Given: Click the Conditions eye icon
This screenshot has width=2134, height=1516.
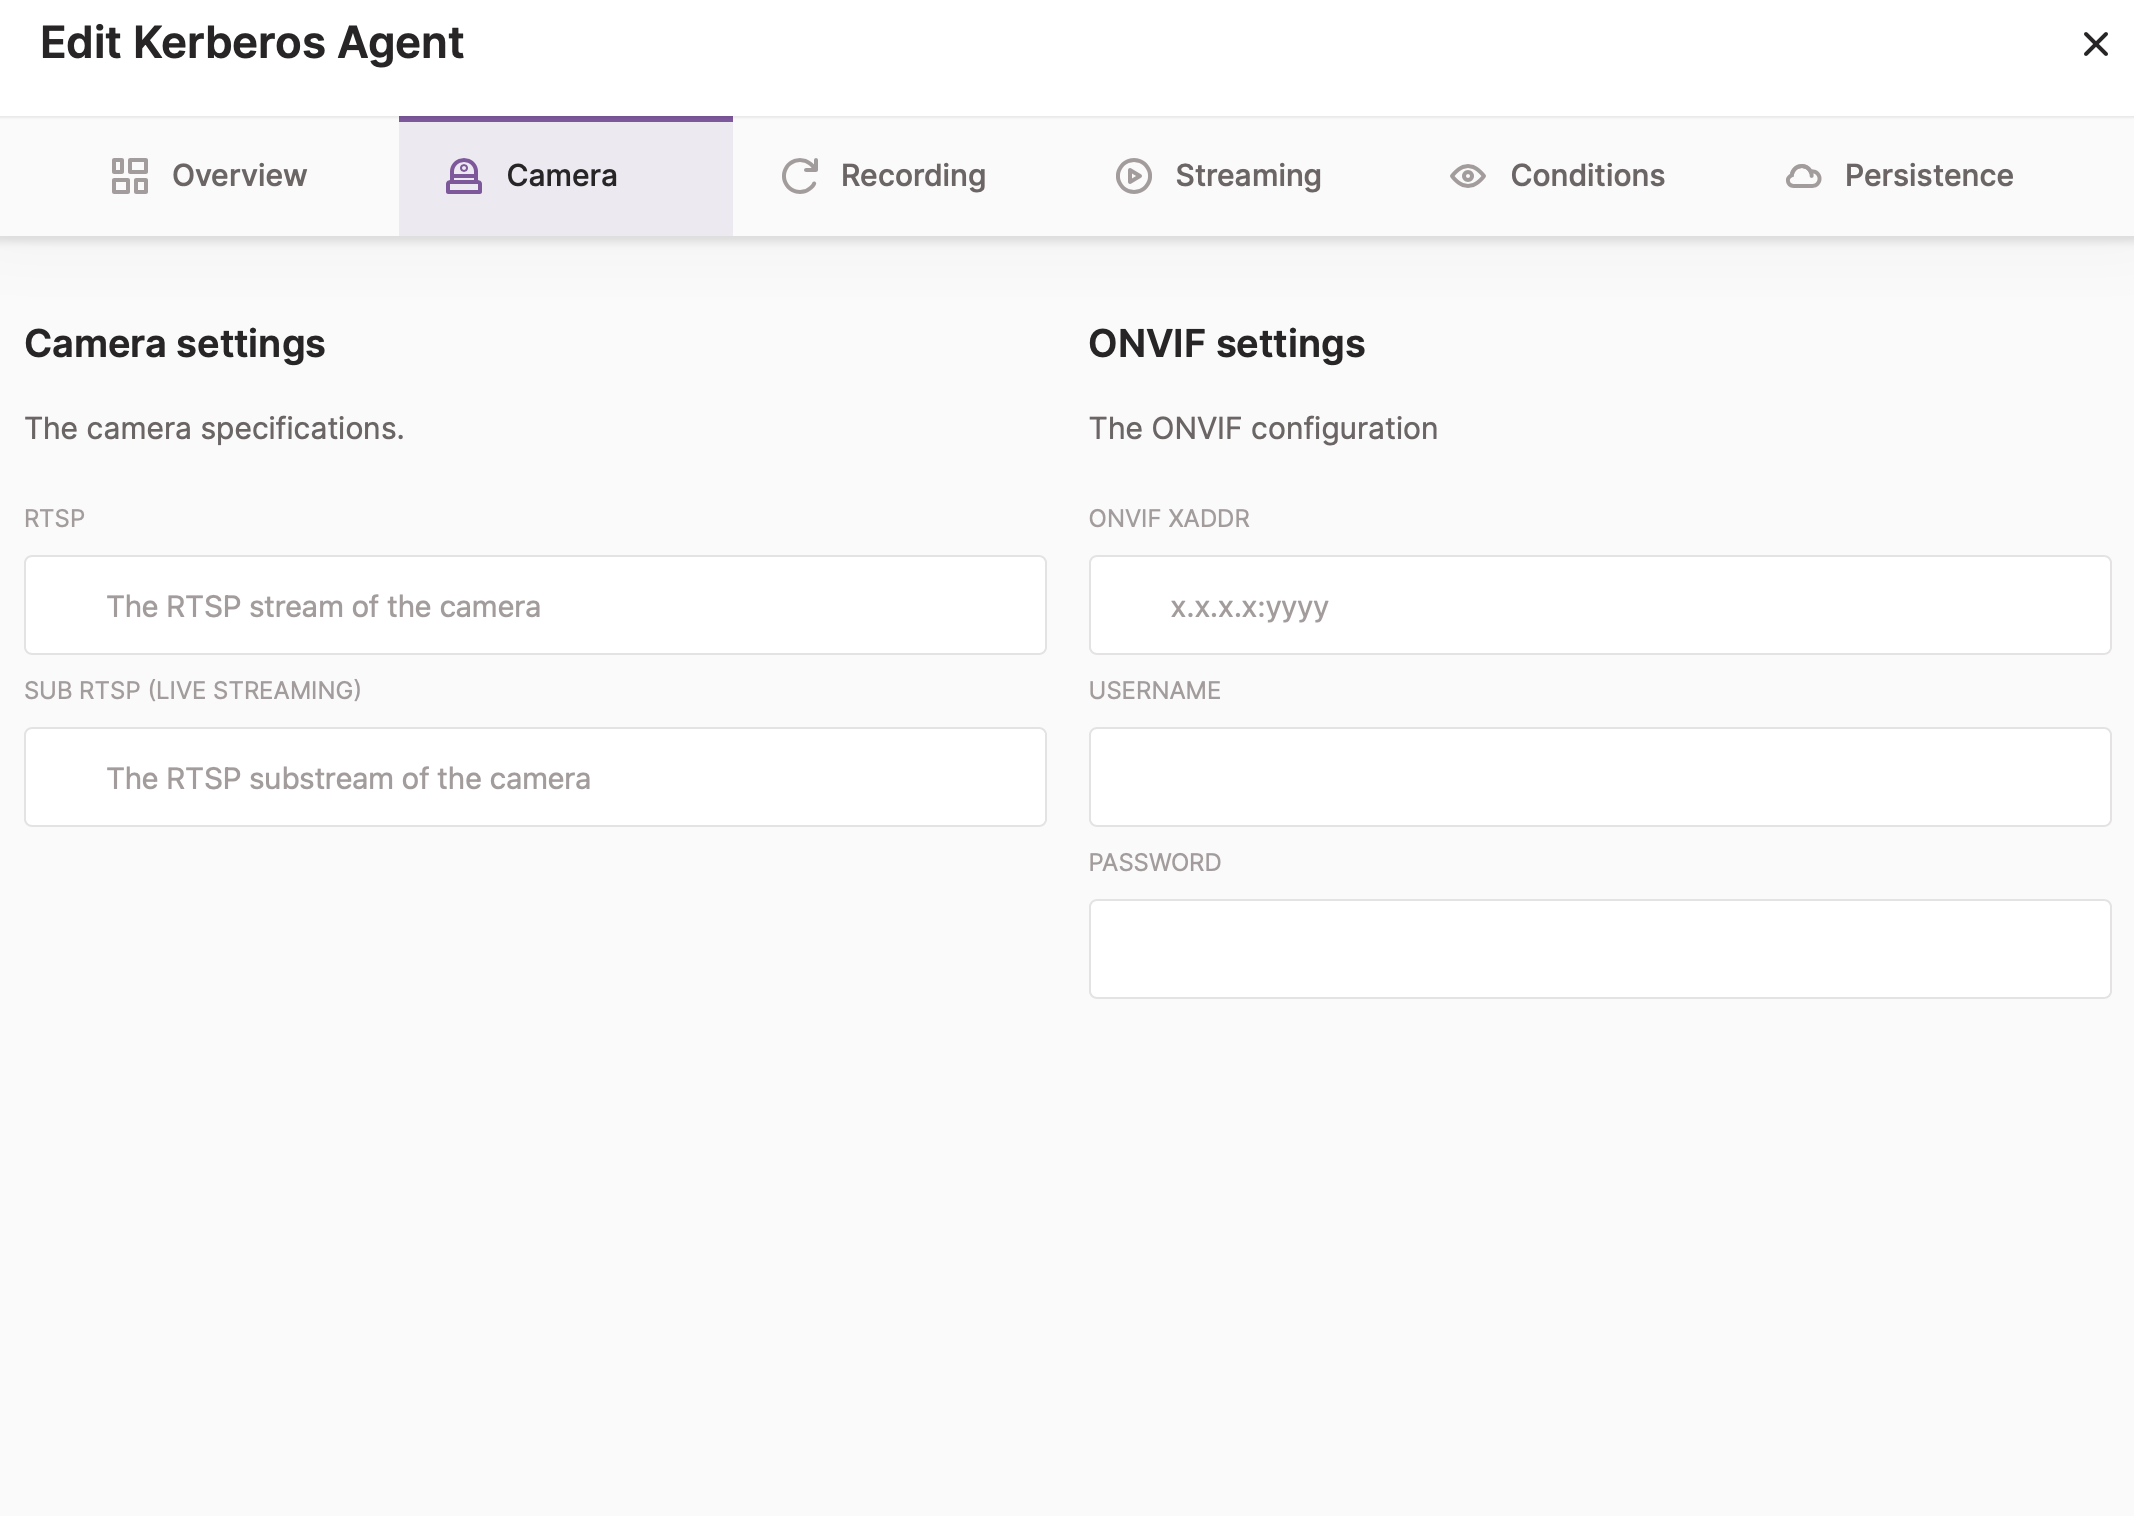Looking at the screenshot, I should [1467, 176].
